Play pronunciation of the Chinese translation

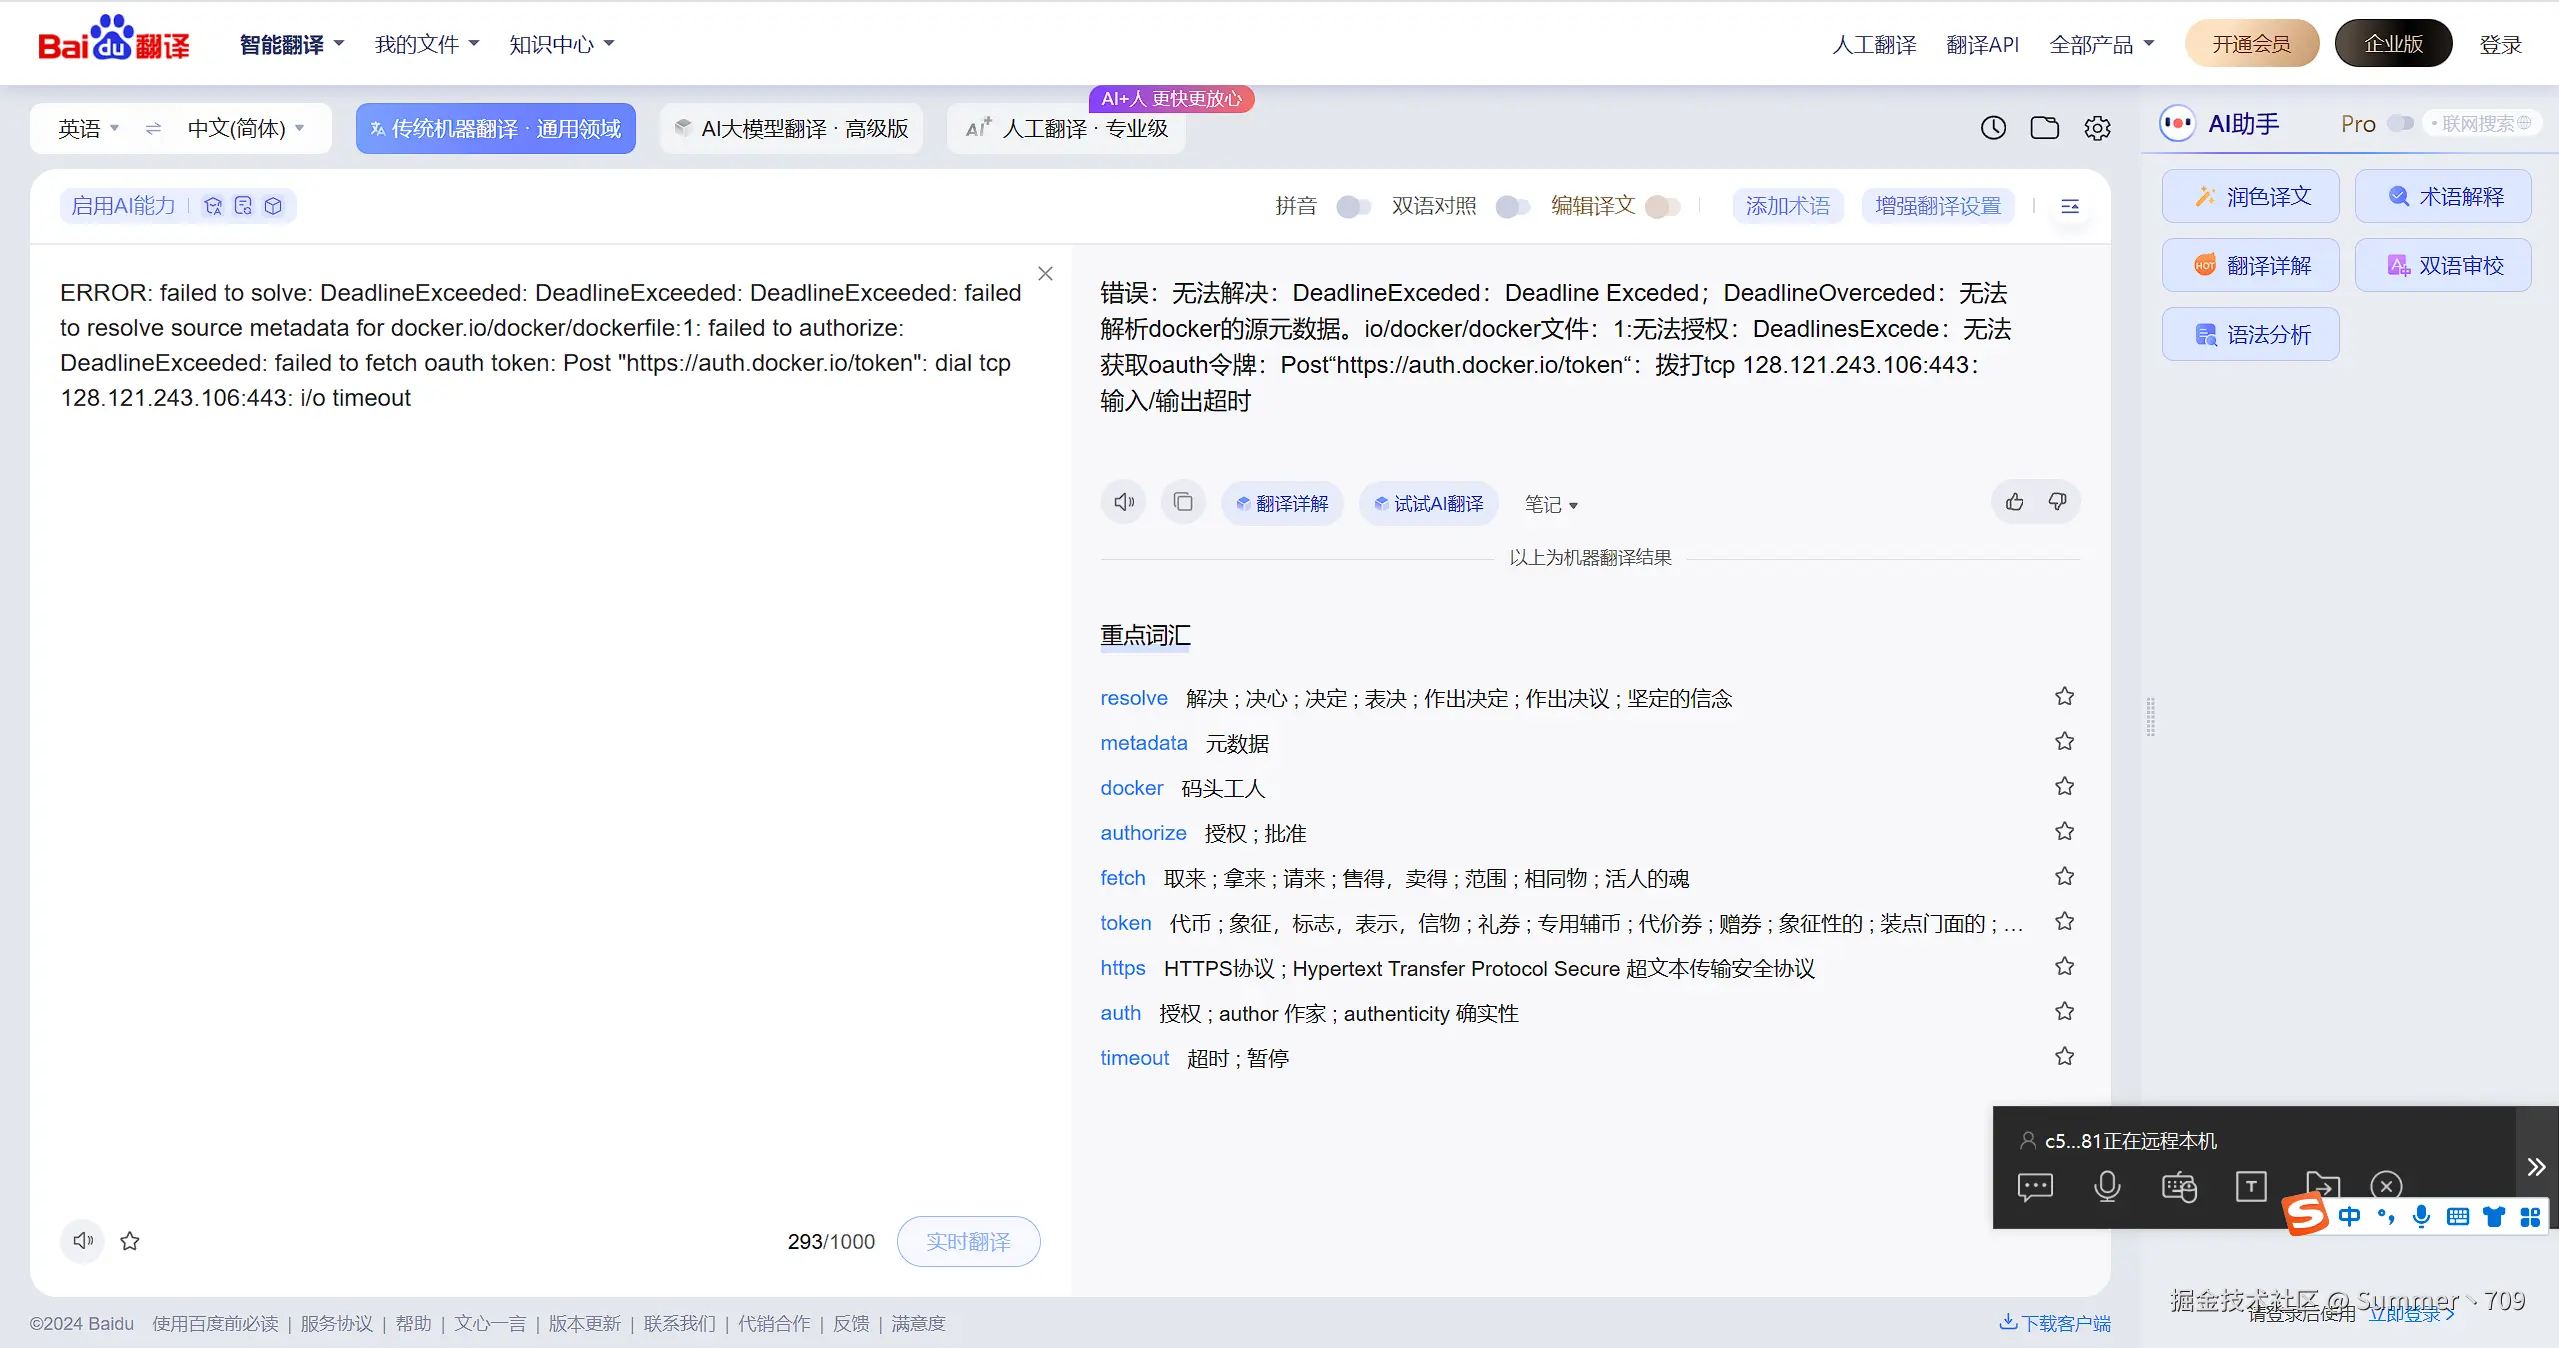click(x=1121, y=501)
